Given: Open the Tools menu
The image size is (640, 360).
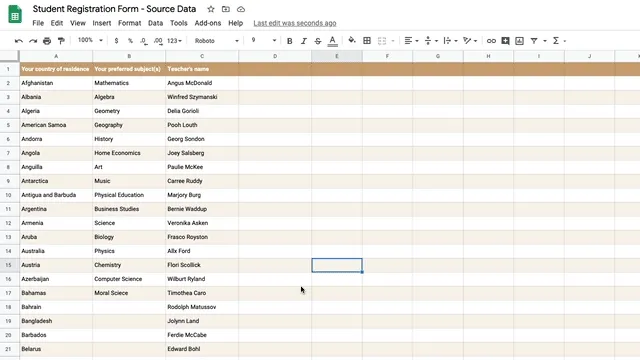Looking at the screenshot, I should tap(179, 23).
